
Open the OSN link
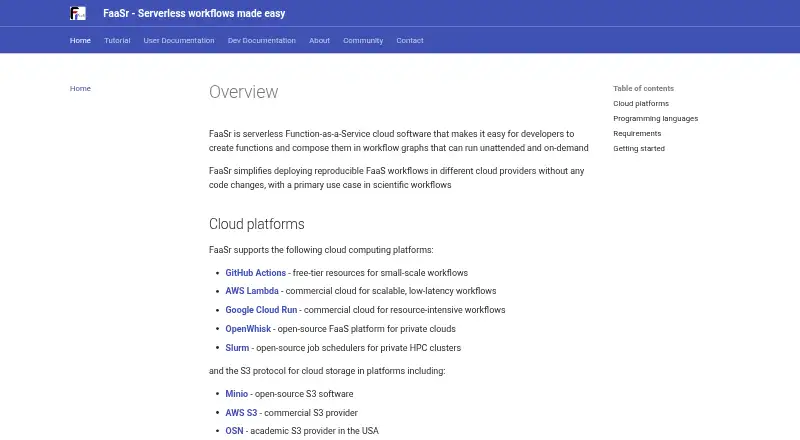point(234,431)
